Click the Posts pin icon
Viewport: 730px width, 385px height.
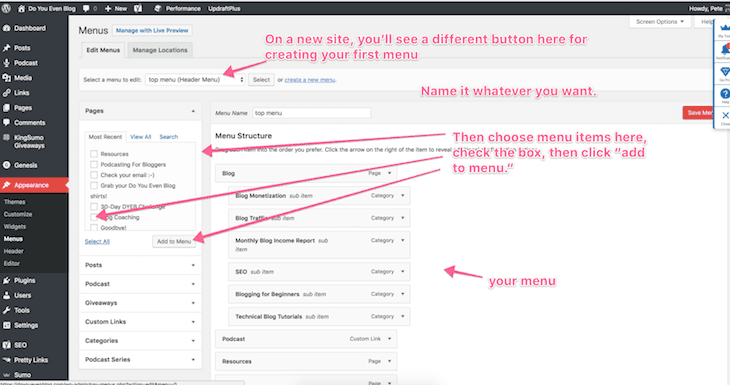tap(7, 48)
